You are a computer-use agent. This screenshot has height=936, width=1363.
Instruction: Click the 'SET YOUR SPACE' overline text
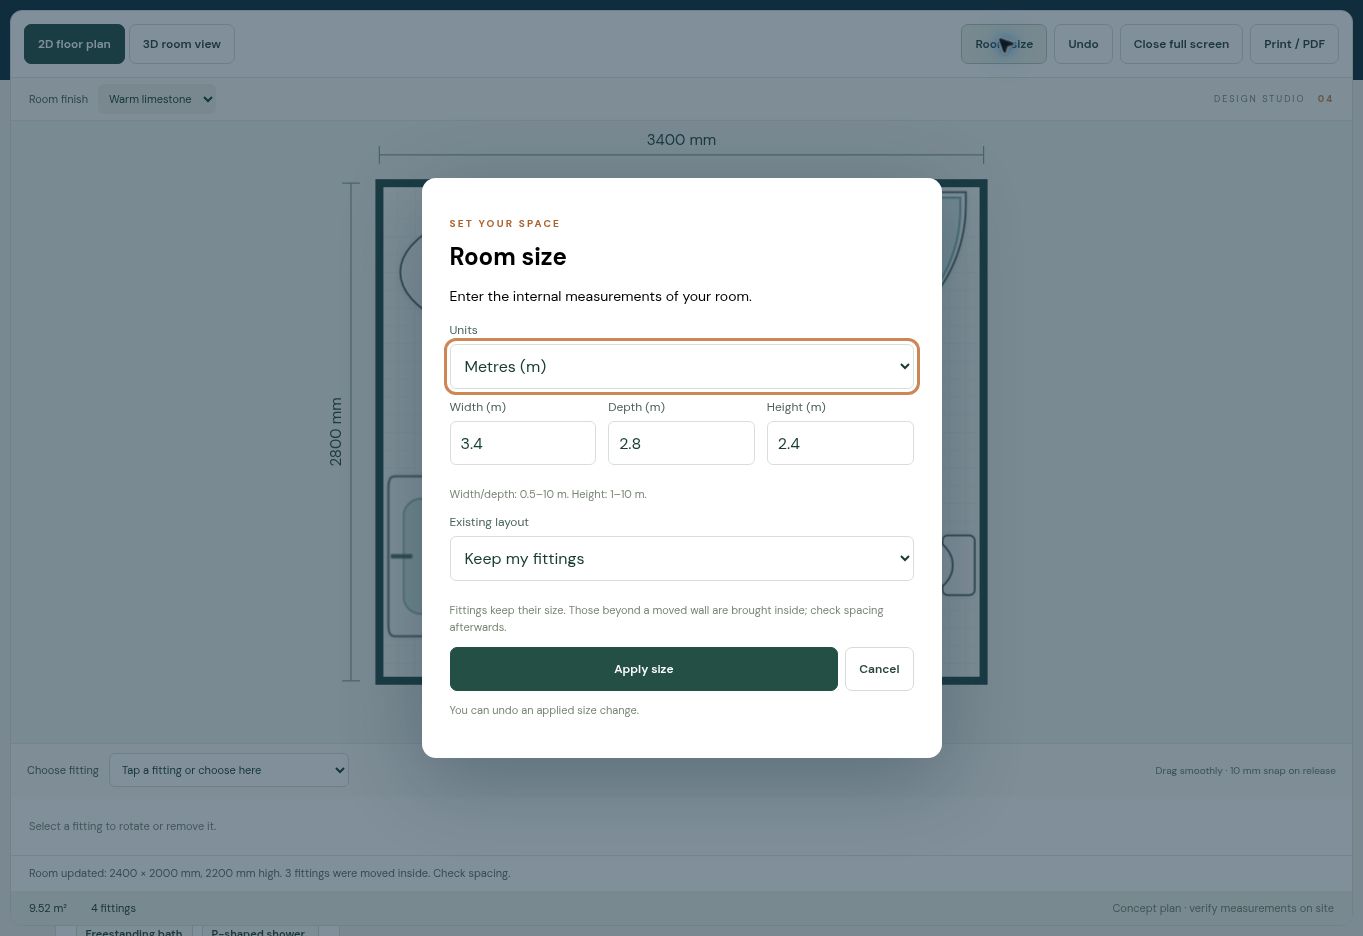coord(505,224)
